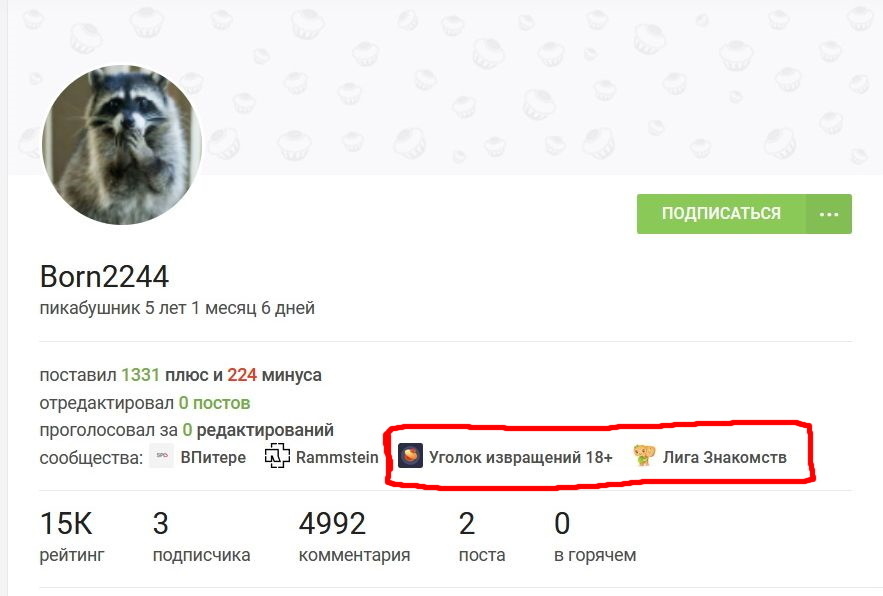Open the Rammstein community link

click(x=337, y=457)
